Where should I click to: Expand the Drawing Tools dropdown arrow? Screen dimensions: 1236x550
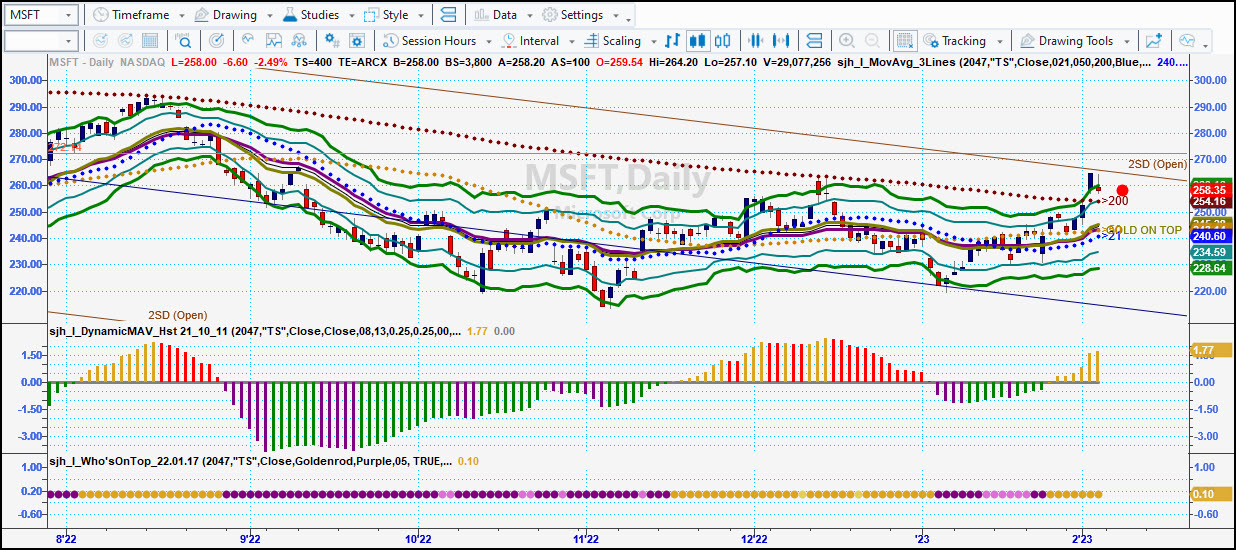[1126, 42]
